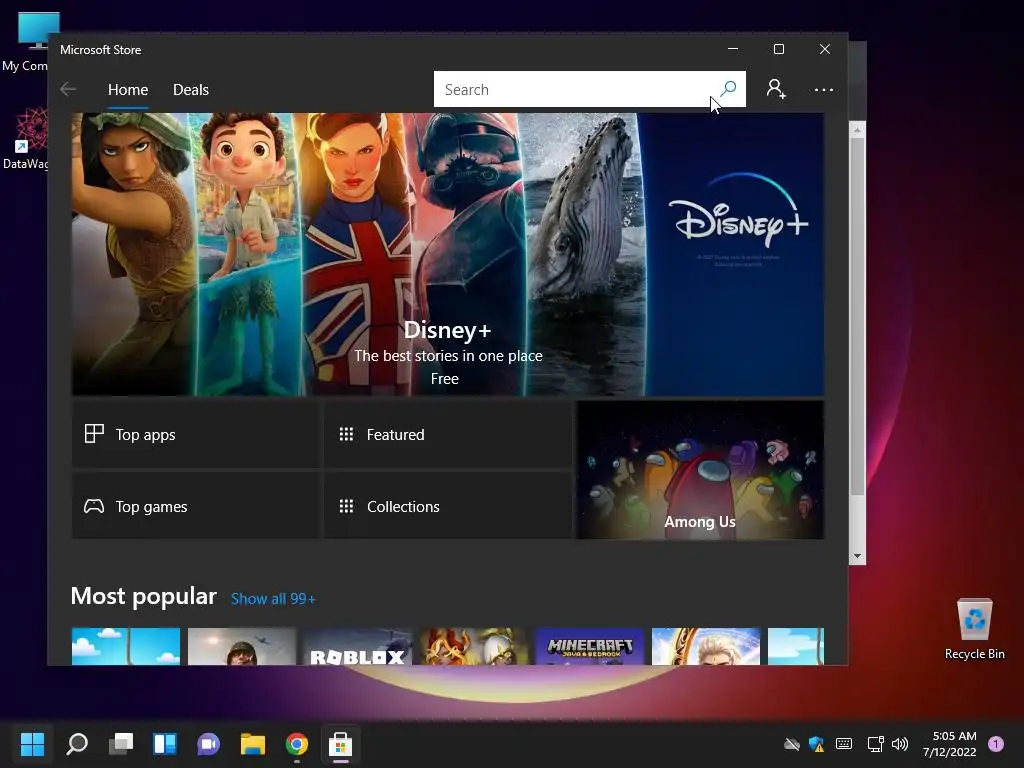Open taskbar Search

click(x=76, y=743)
